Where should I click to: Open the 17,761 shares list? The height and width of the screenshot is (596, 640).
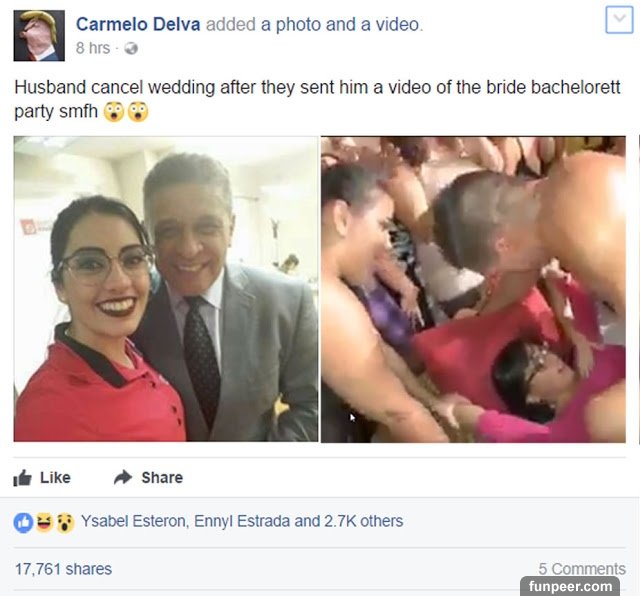click(x=63, y=569)
